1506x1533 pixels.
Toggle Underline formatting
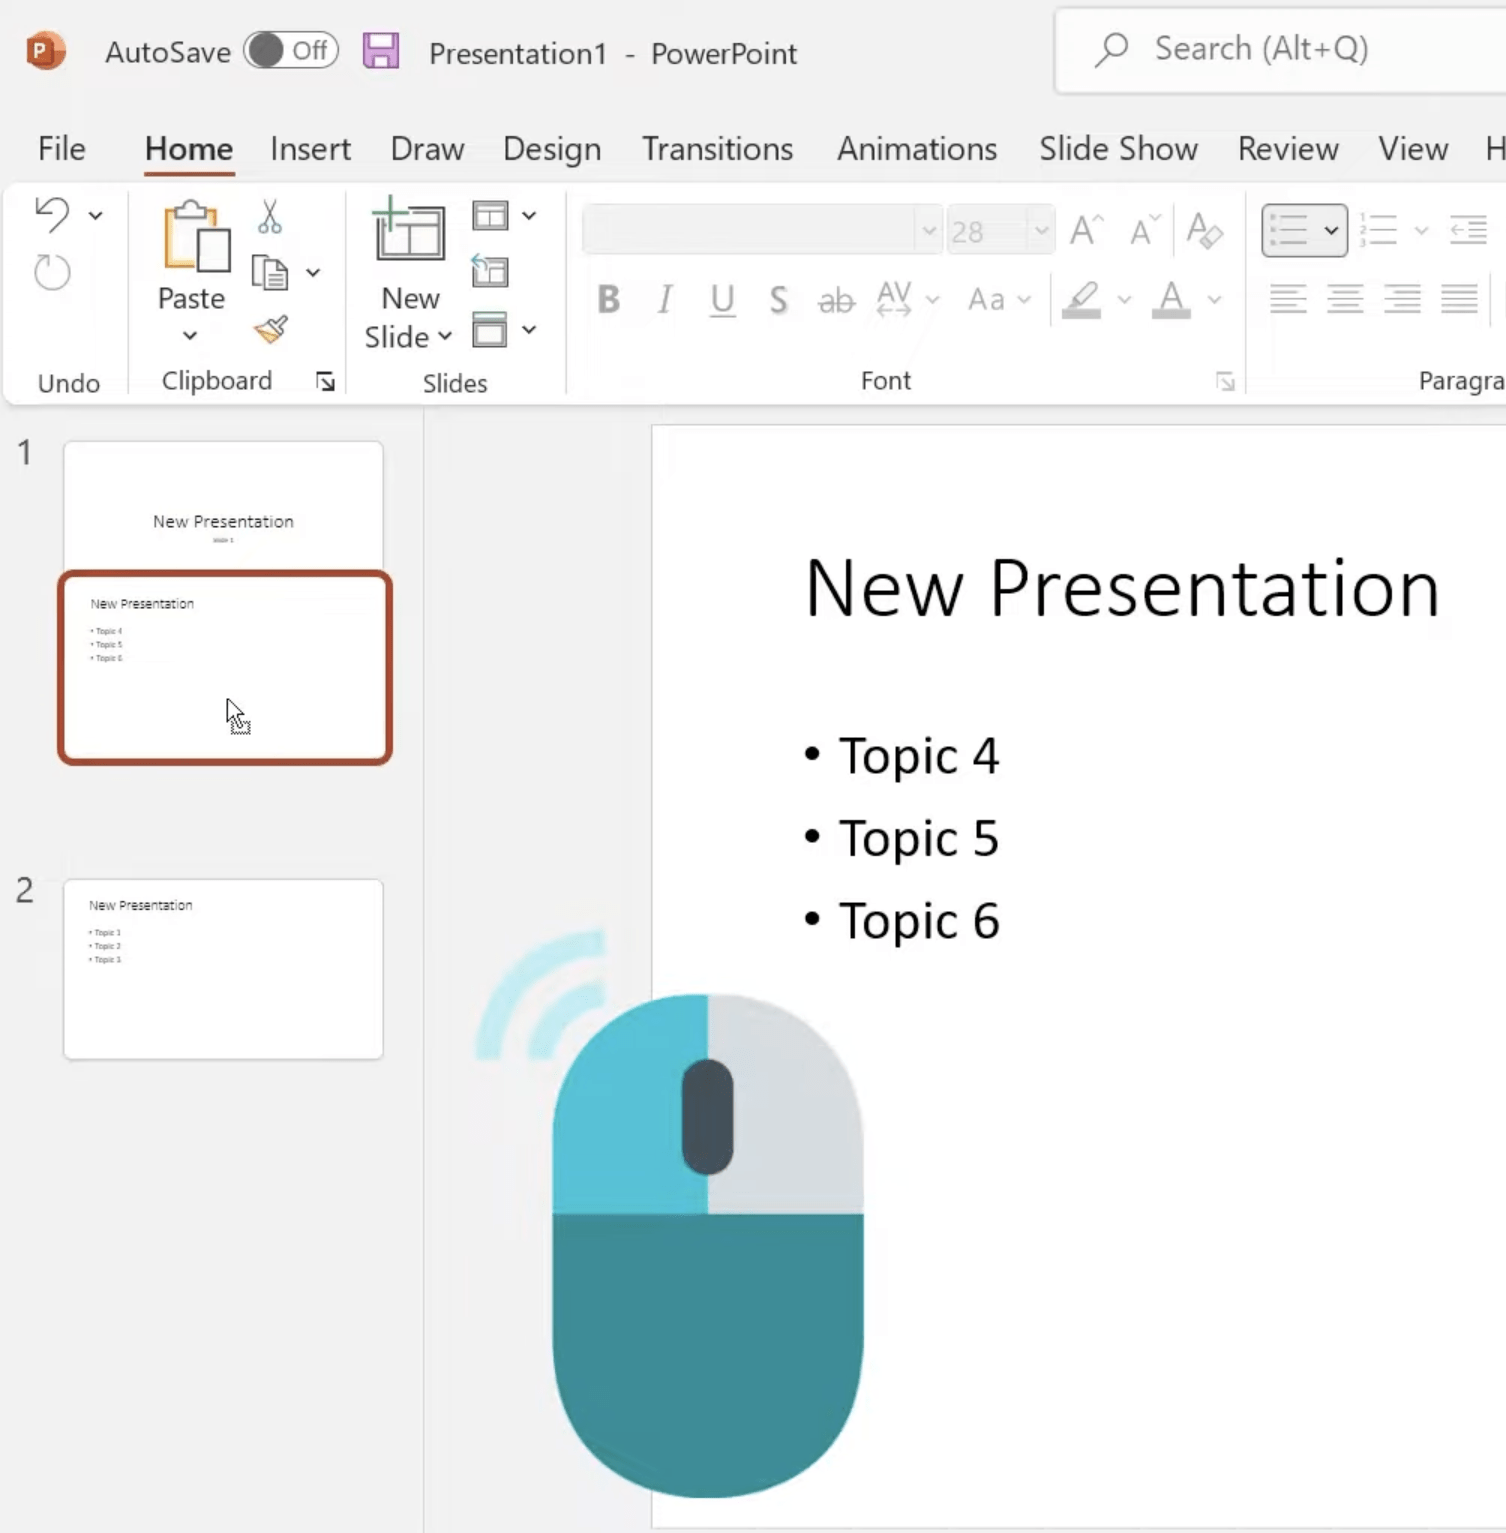coord(722,299)
